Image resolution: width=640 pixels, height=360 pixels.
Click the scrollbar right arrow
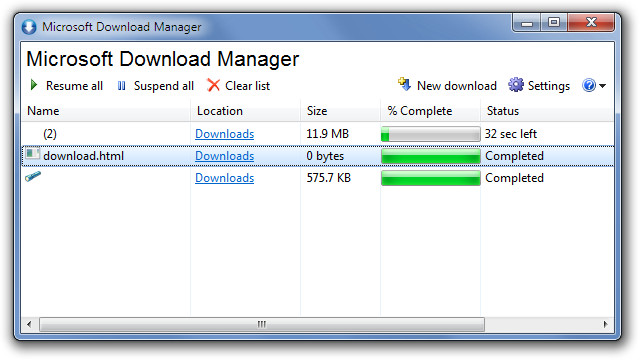(605, 324)
